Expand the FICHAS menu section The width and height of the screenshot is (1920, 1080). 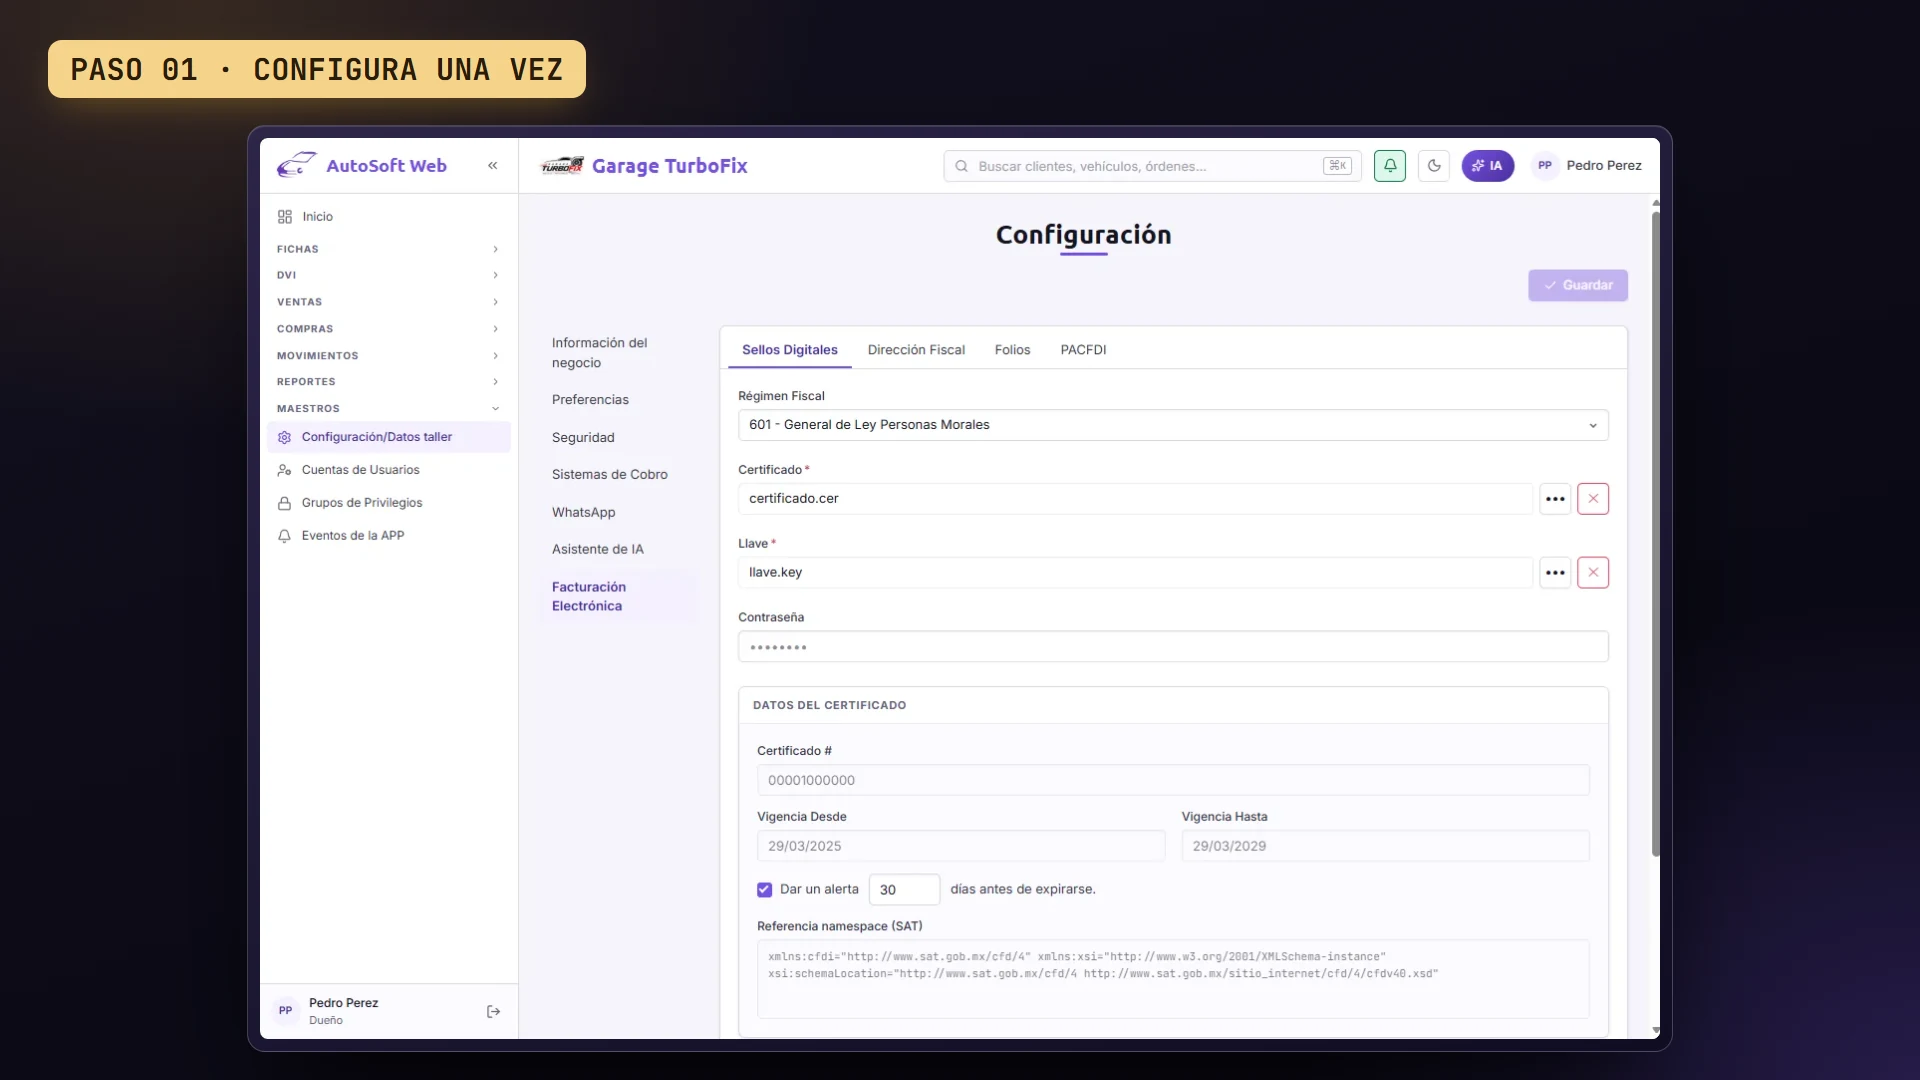389,249
